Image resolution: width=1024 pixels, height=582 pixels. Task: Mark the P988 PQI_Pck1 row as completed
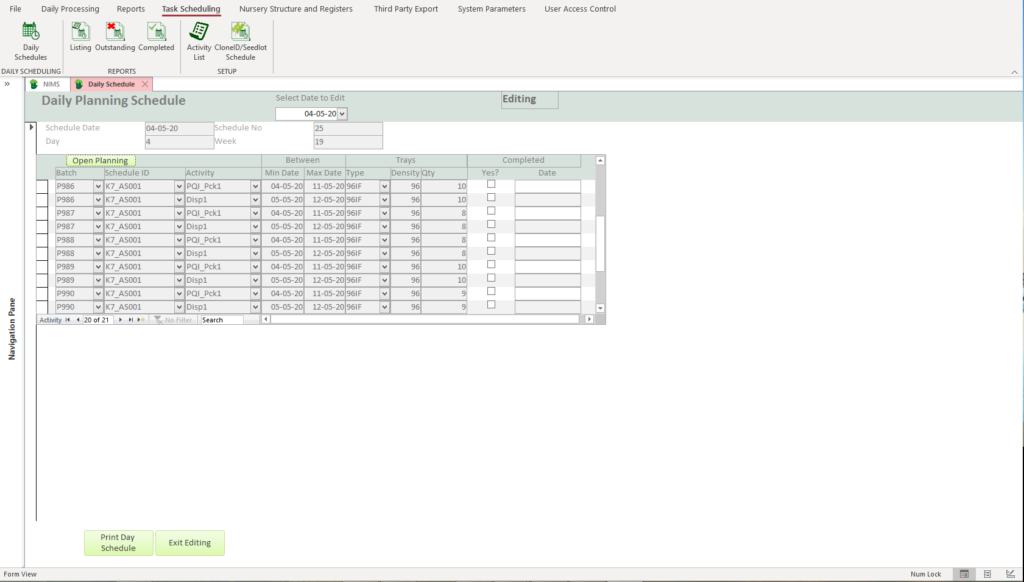point(491,238)
